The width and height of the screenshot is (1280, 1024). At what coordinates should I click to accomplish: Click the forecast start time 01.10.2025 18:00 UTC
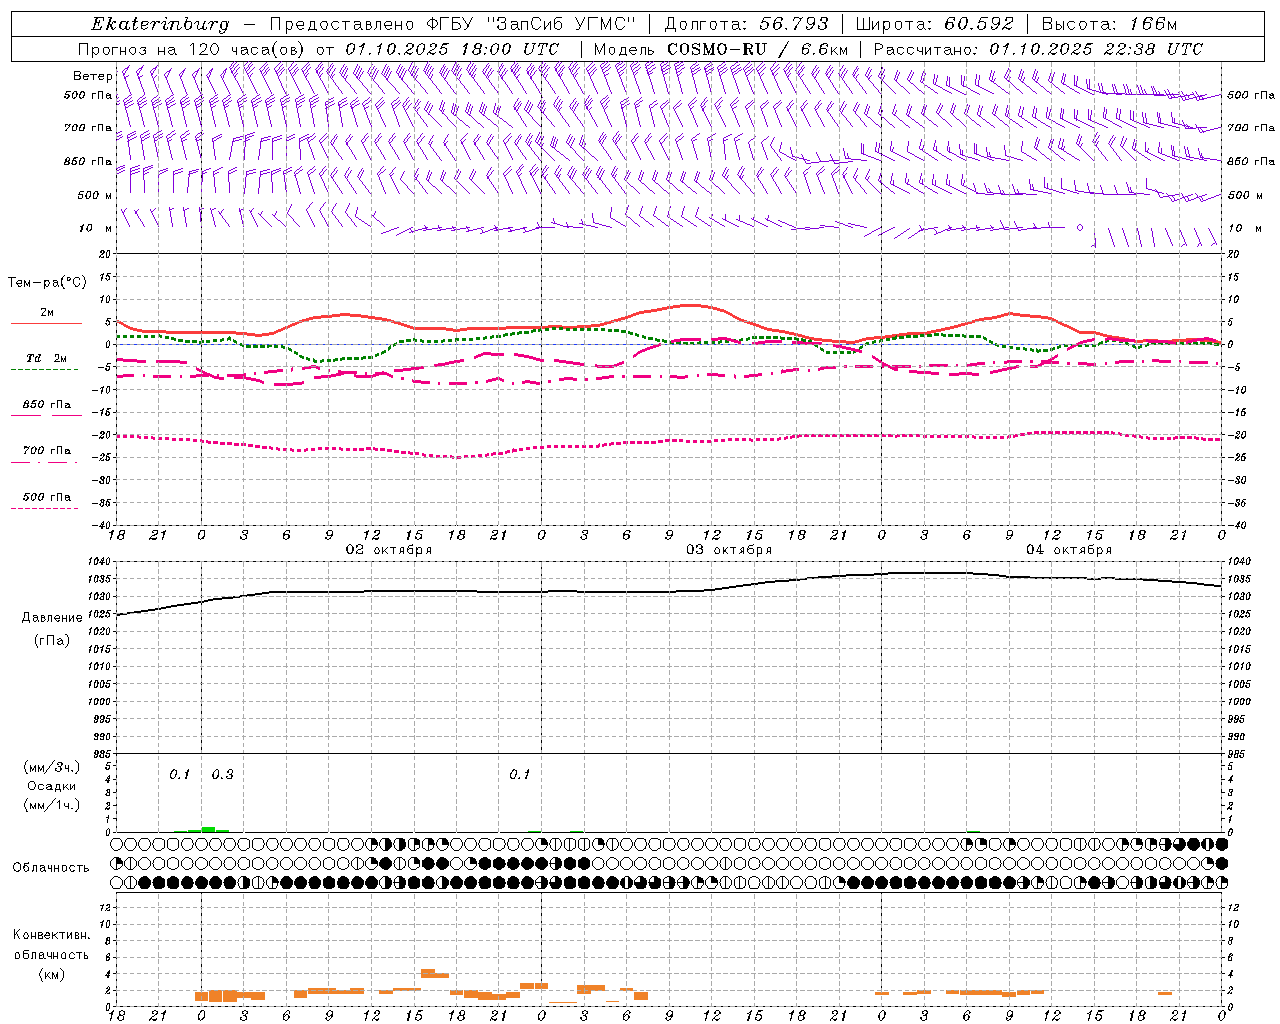(x=452, y=49)
